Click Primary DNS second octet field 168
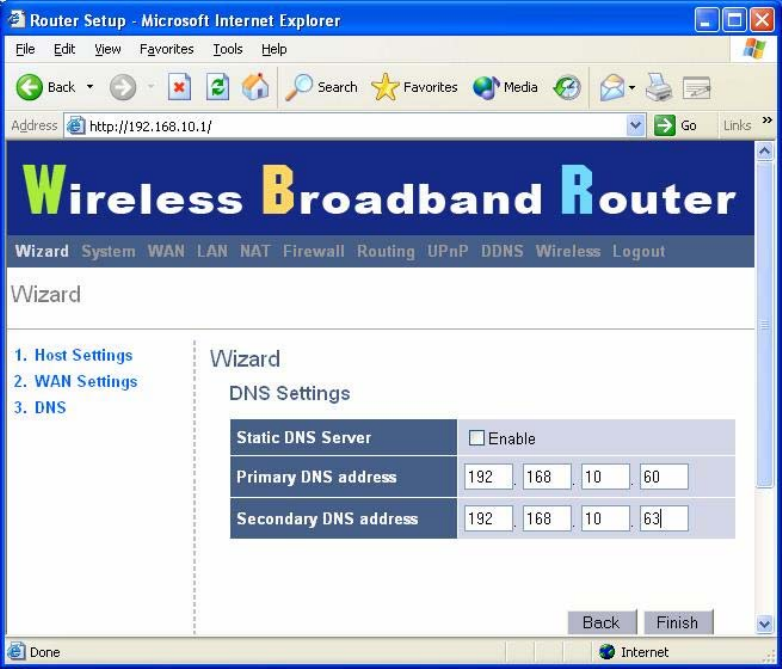The image size is (782, 669). click(x=547, y=476)
